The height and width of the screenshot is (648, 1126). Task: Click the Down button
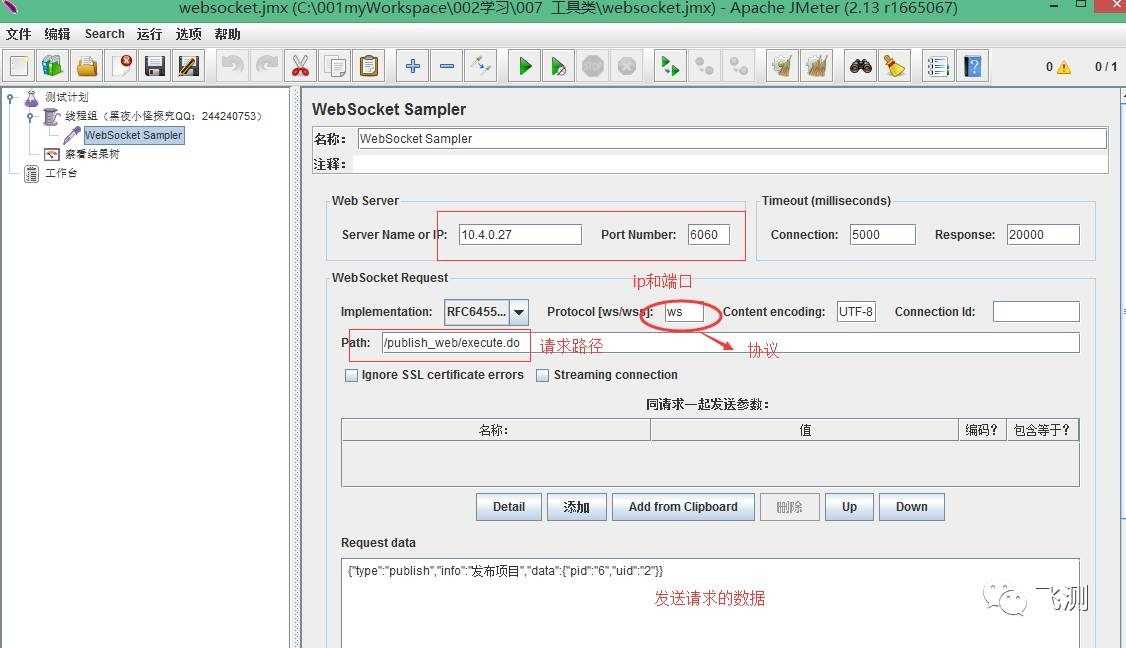pos(911,507)
